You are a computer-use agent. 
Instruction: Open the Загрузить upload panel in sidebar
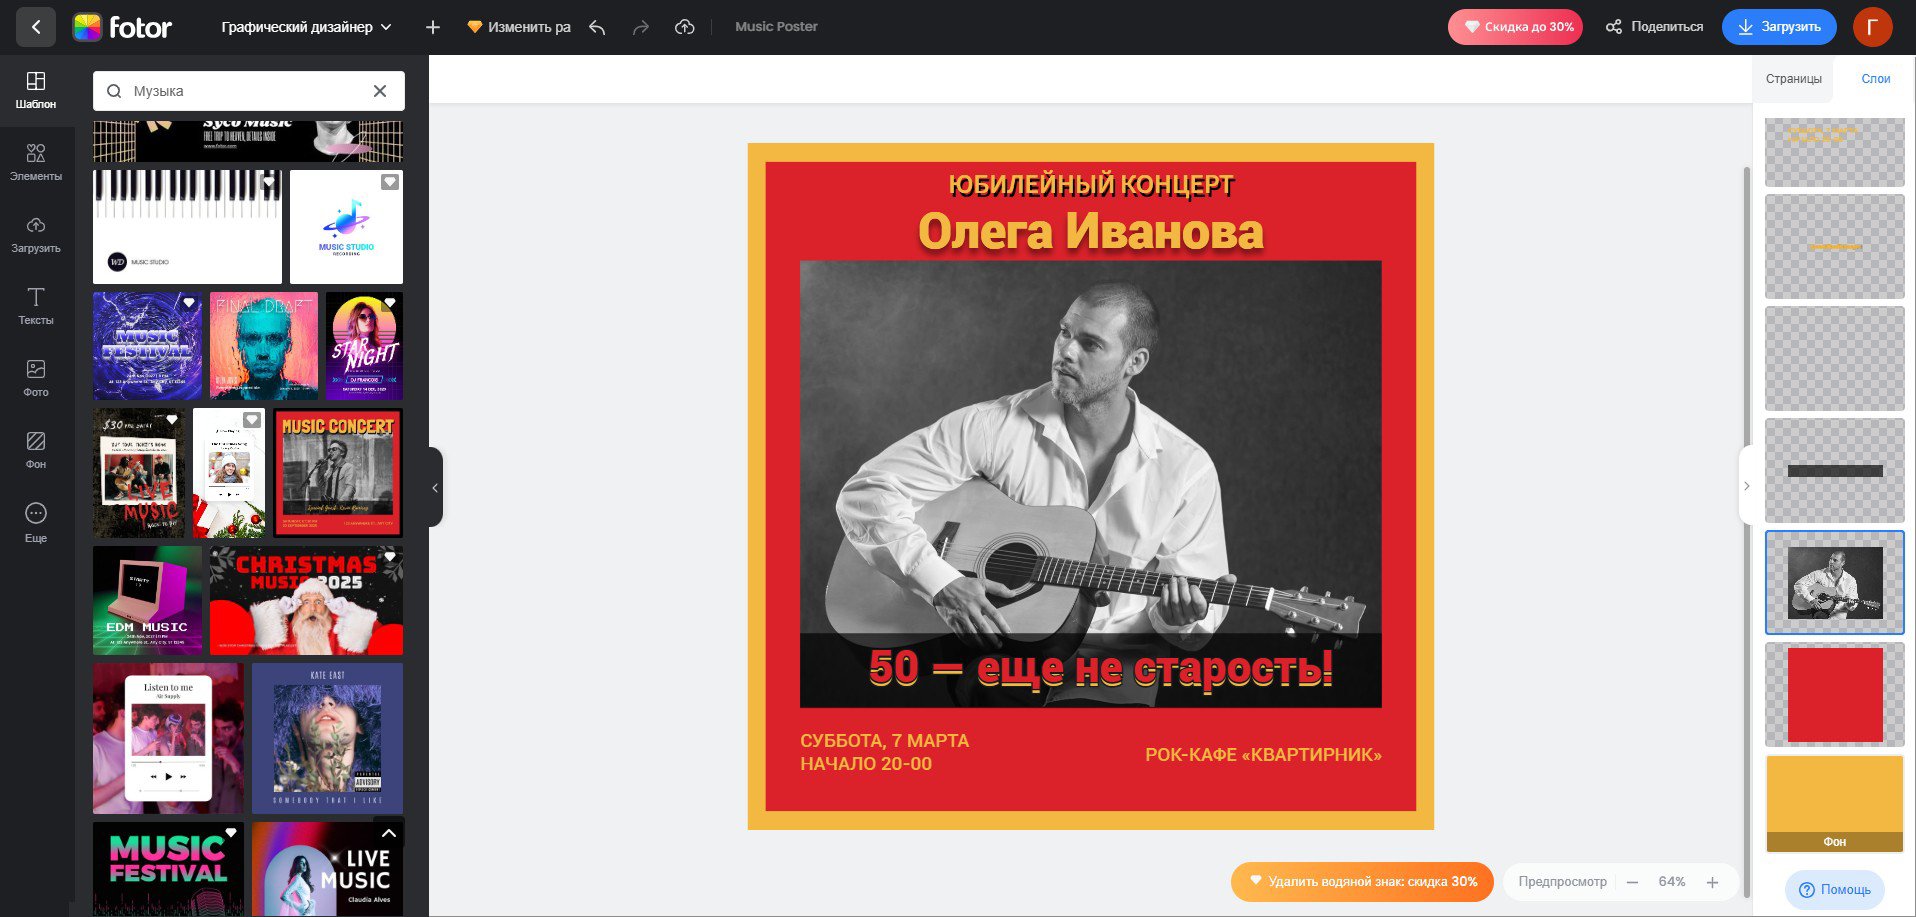36,234
